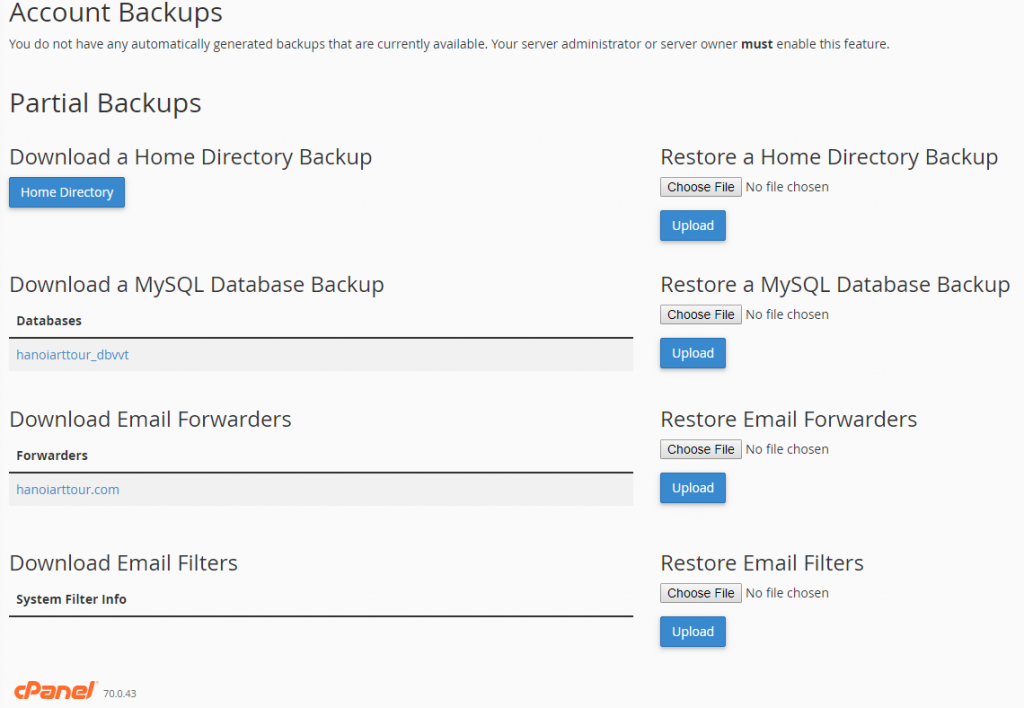
Task: Click the cPanel logo
Action: (56, 690)
